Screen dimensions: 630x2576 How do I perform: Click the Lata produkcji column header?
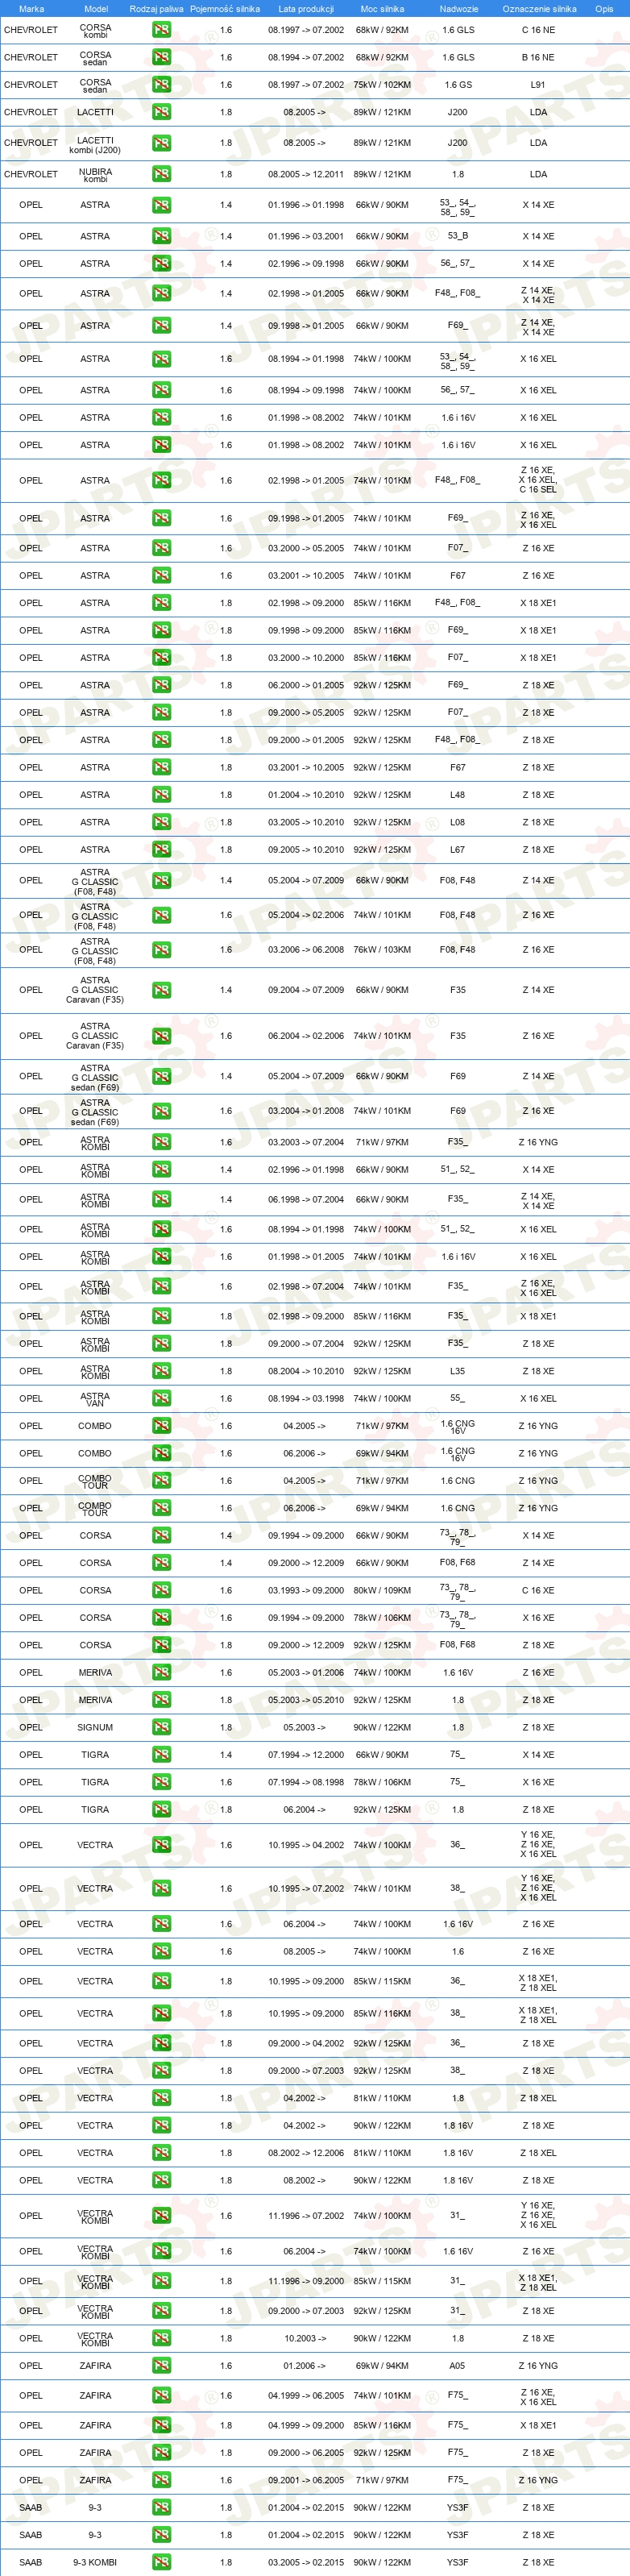[x=306, y=9]
